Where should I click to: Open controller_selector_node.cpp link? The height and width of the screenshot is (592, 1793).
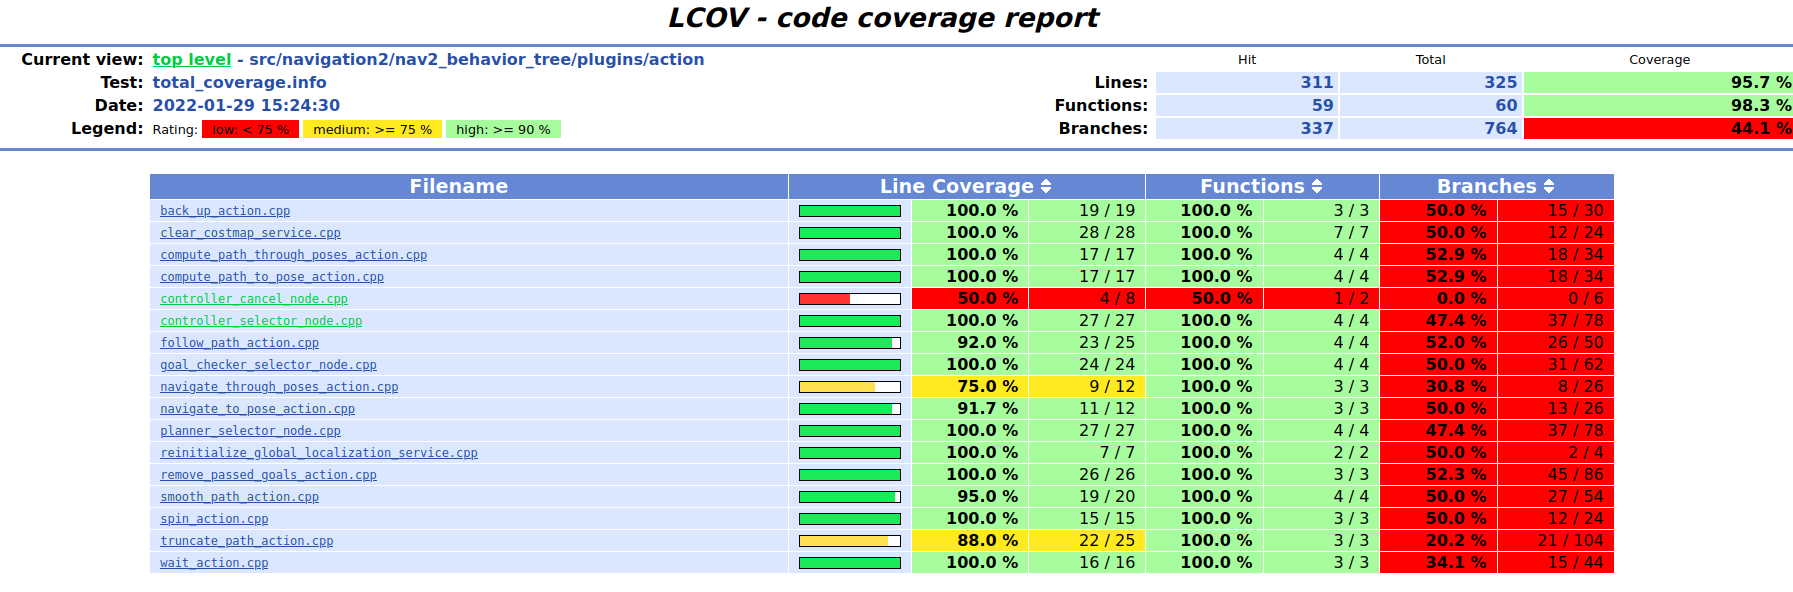pos(261,321)
